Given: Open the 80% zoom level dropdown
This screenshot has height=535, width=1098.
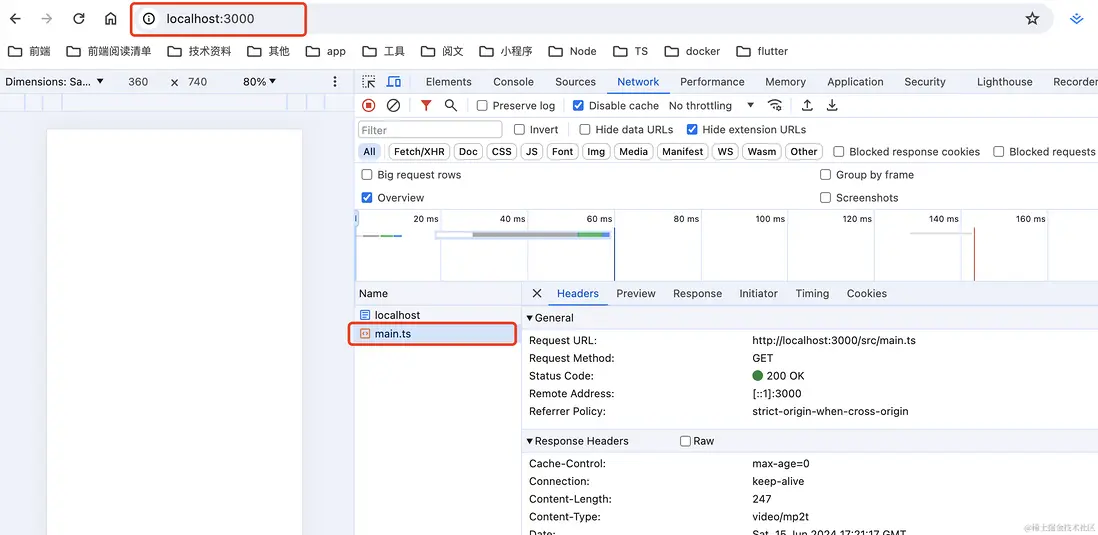Looking at the screenshot, I should (259, 82).
